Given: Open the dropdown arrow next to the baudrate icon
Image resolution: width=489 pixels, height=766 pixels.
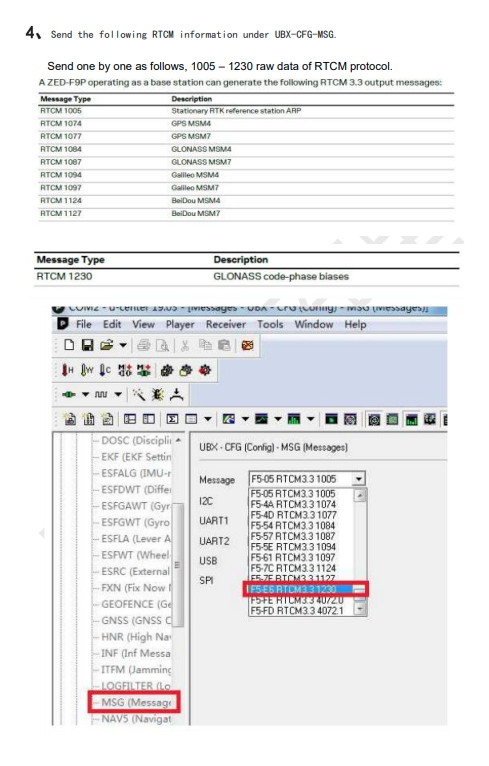Looking at the screenshot, I should pyautogui.click(x=118, y=394).
